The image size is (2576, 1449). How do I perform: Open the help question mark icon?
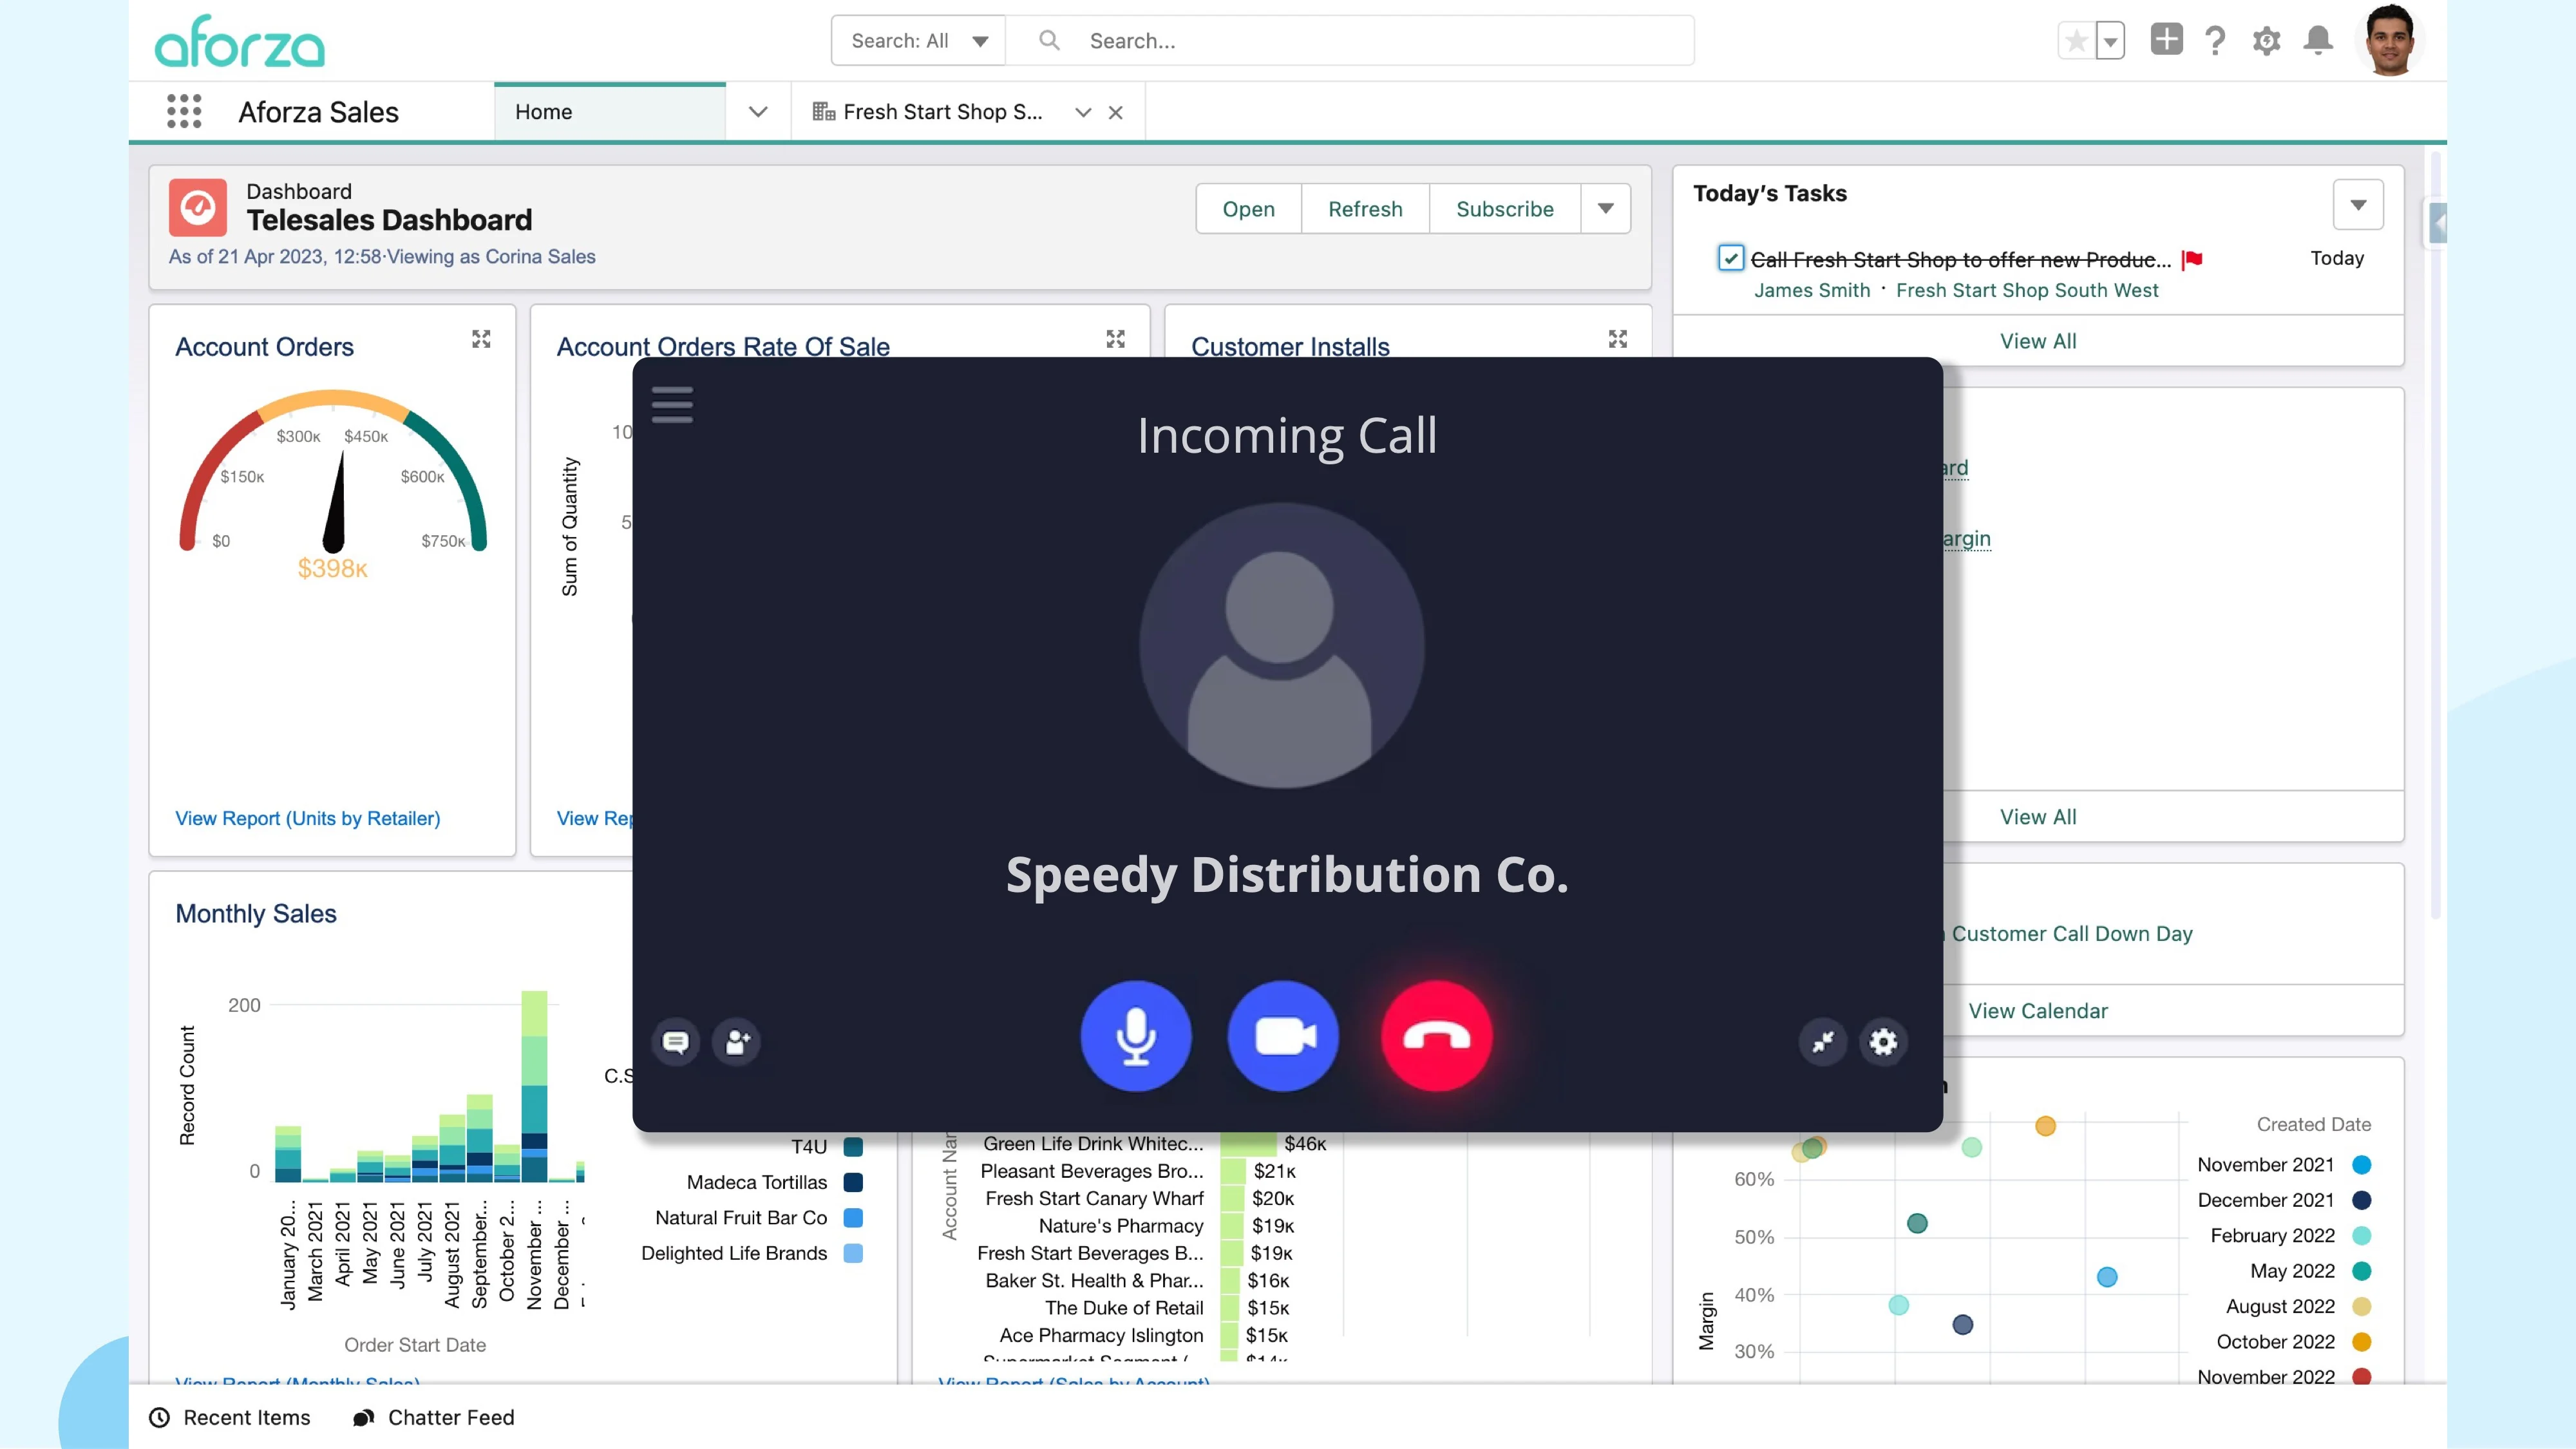2215,41
